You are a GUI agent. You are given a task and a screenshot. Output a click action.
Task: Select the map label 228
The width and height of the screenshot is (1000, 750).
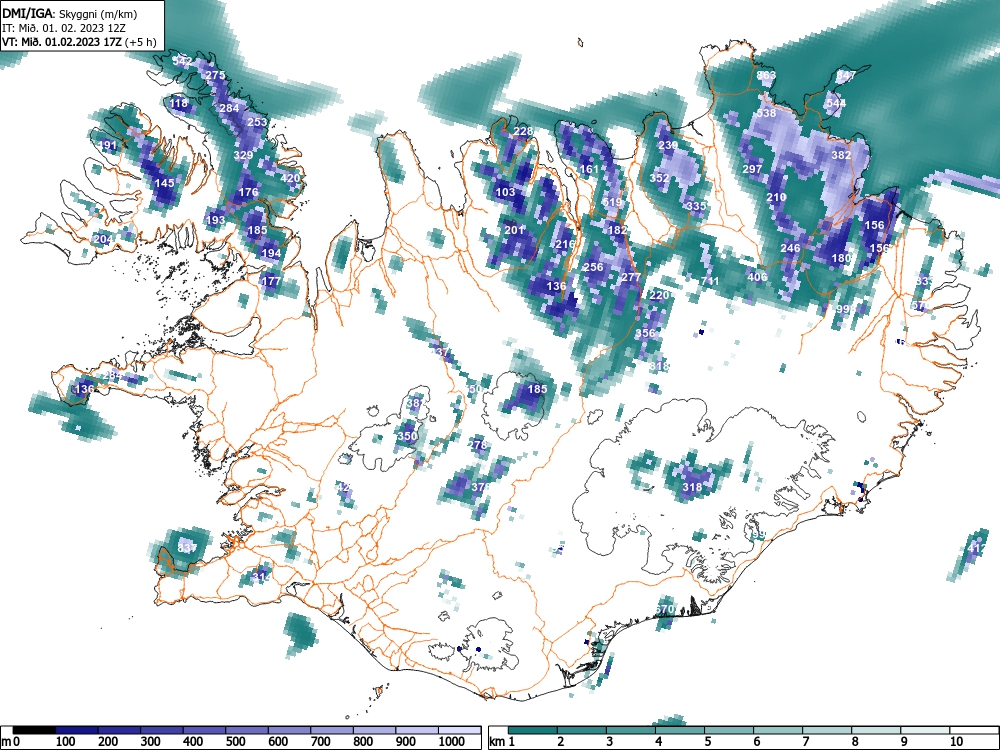click(523, 131)
